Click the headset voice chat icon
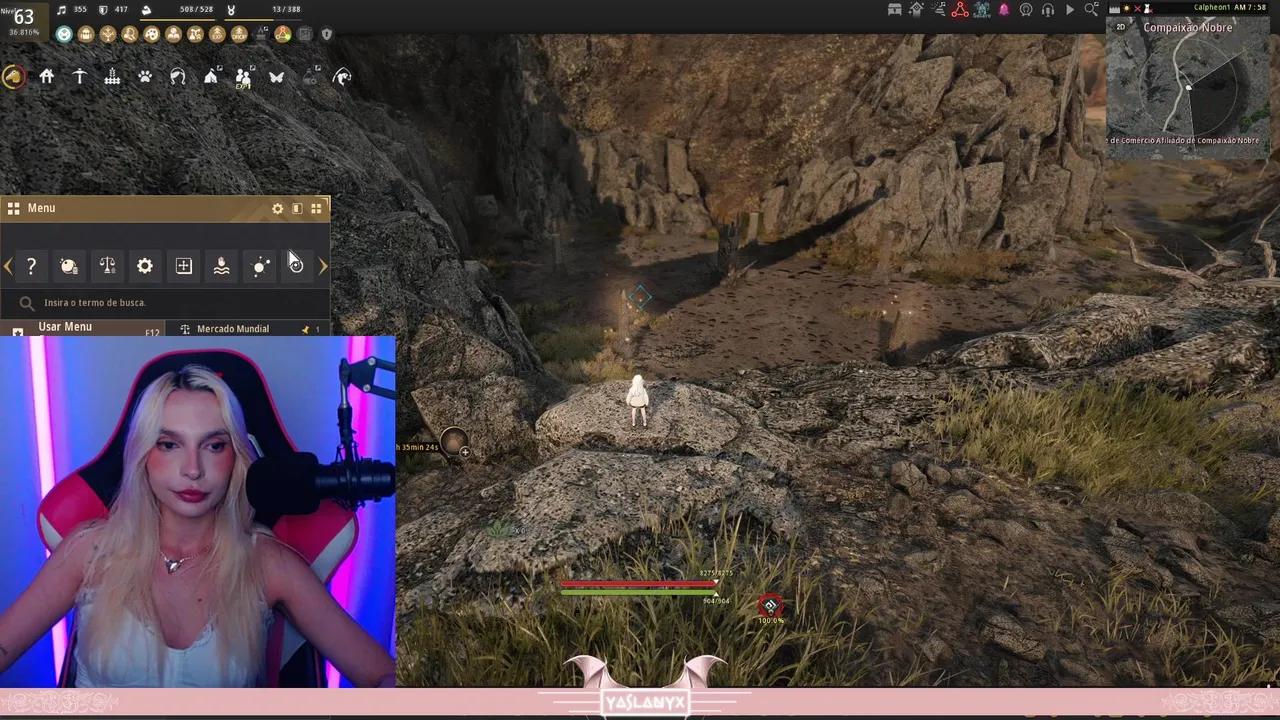 tap(1048, 10)
